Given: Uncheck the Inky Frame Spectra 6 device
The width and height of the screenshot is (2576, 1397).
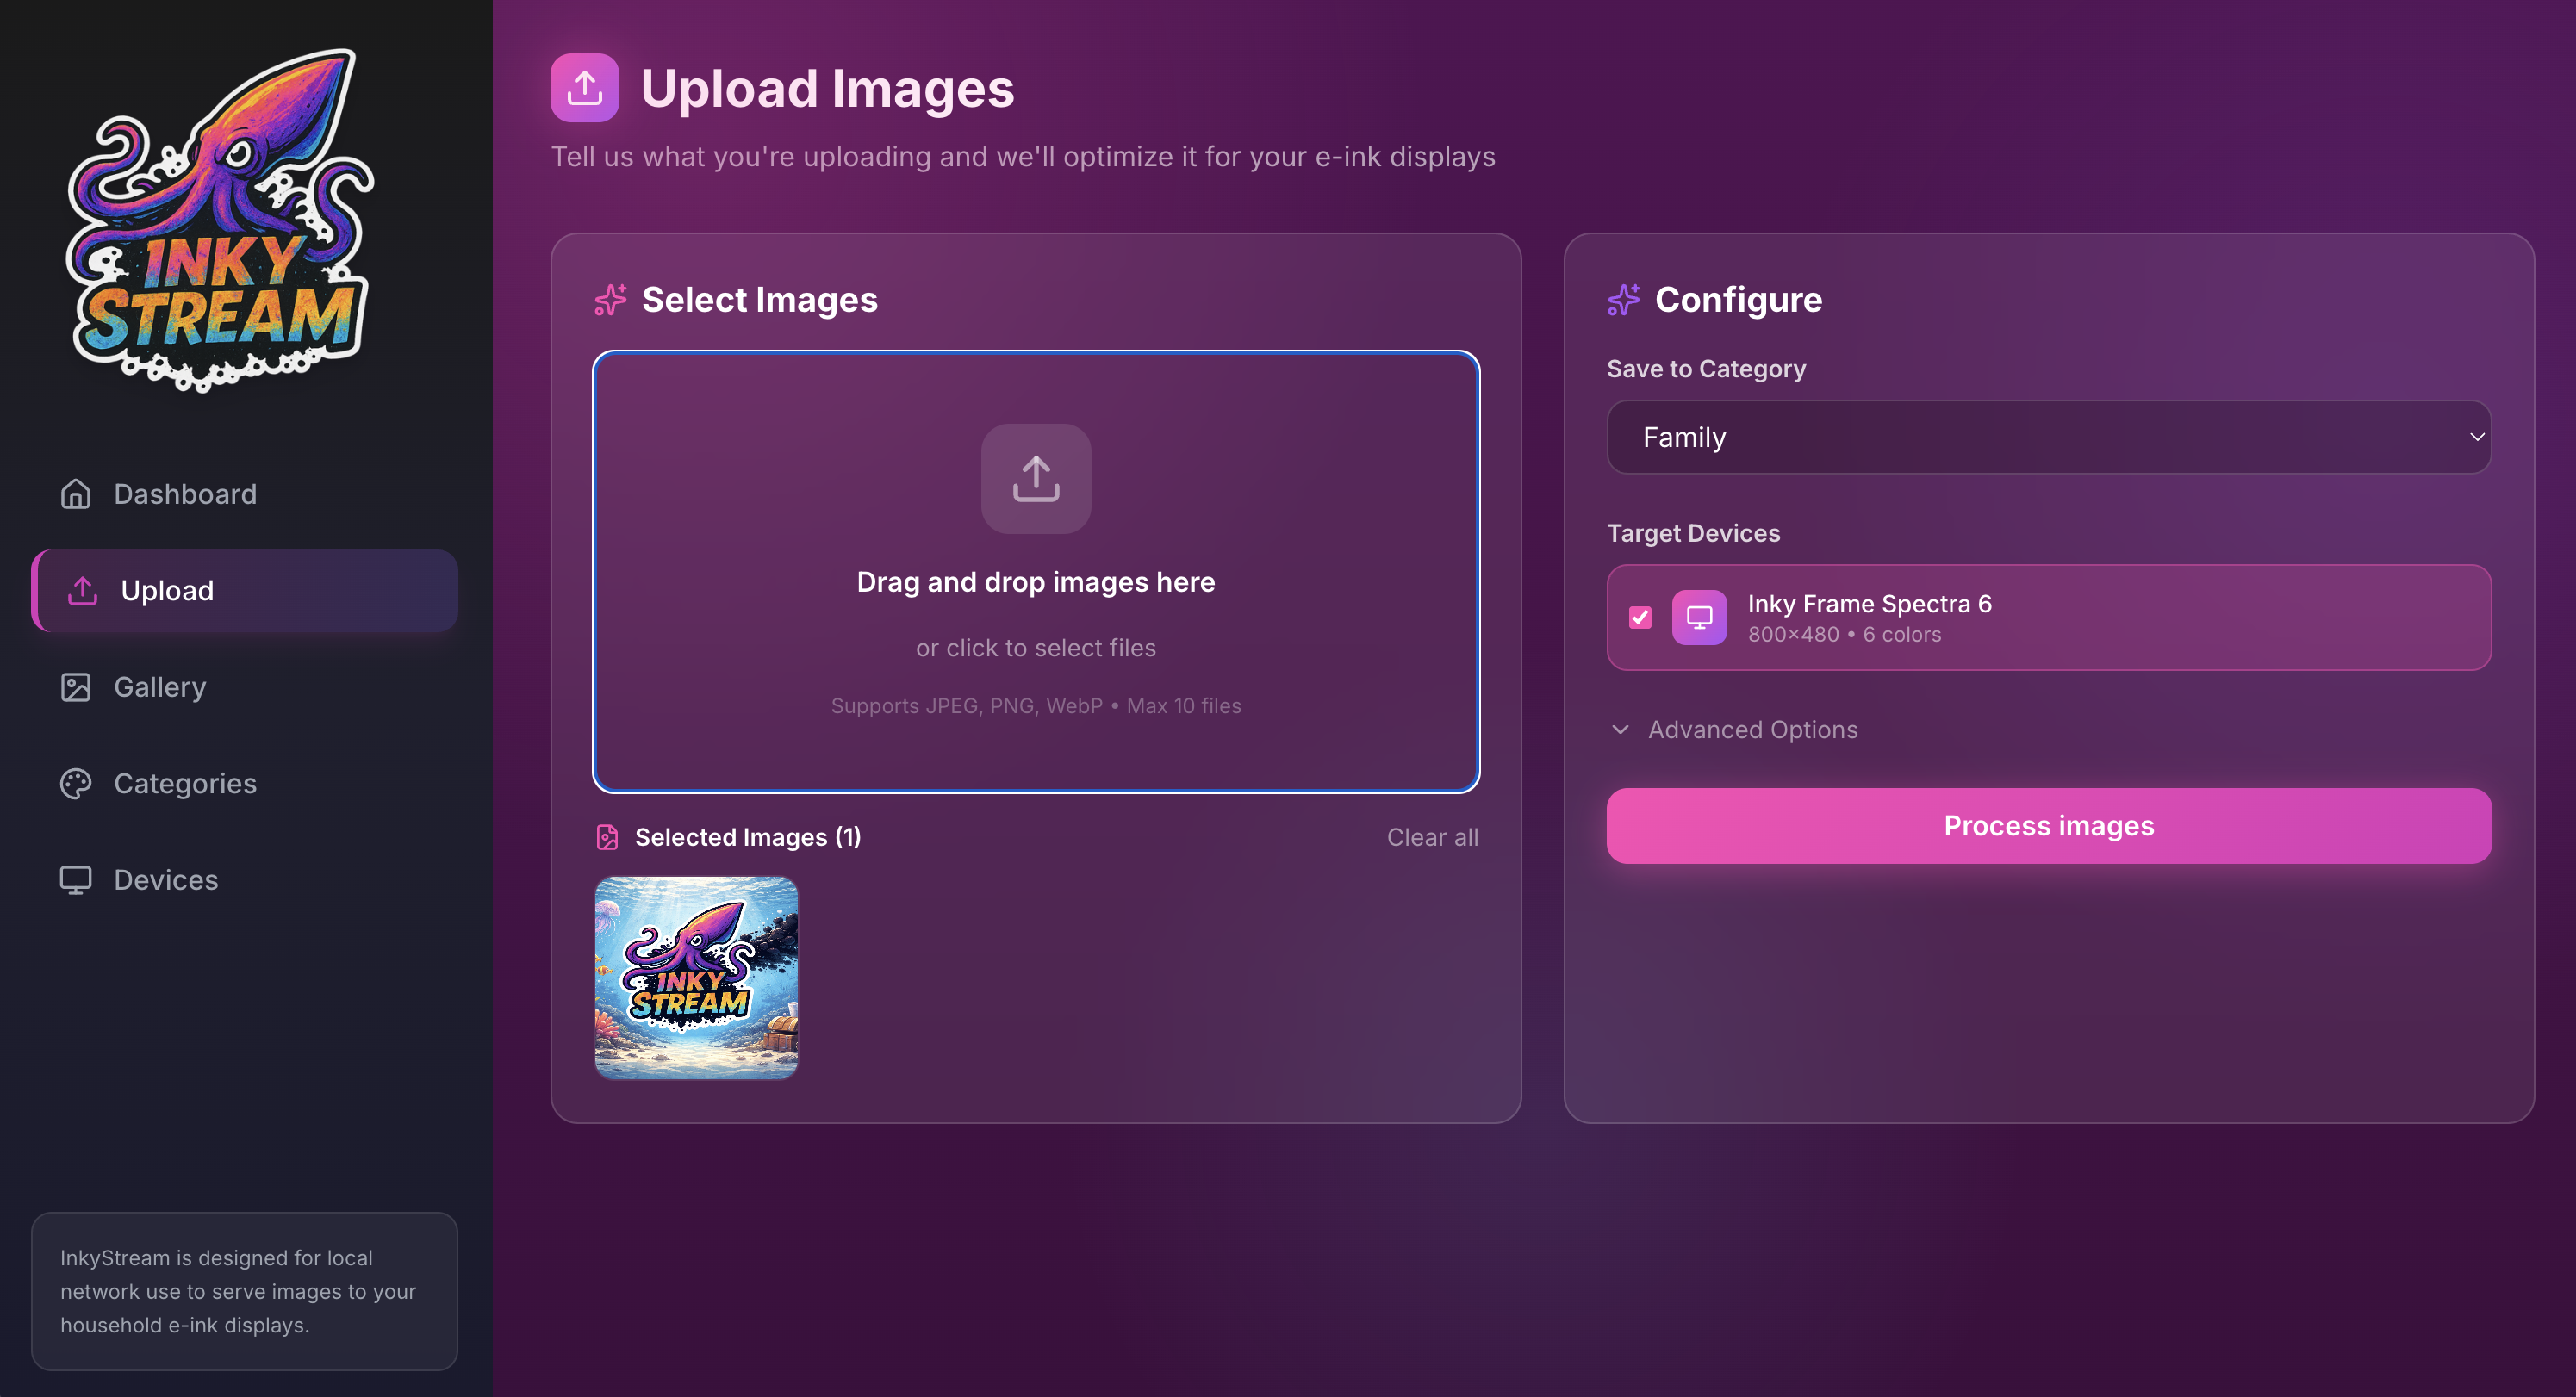Looking at the screenshot, I should 1640,618.
